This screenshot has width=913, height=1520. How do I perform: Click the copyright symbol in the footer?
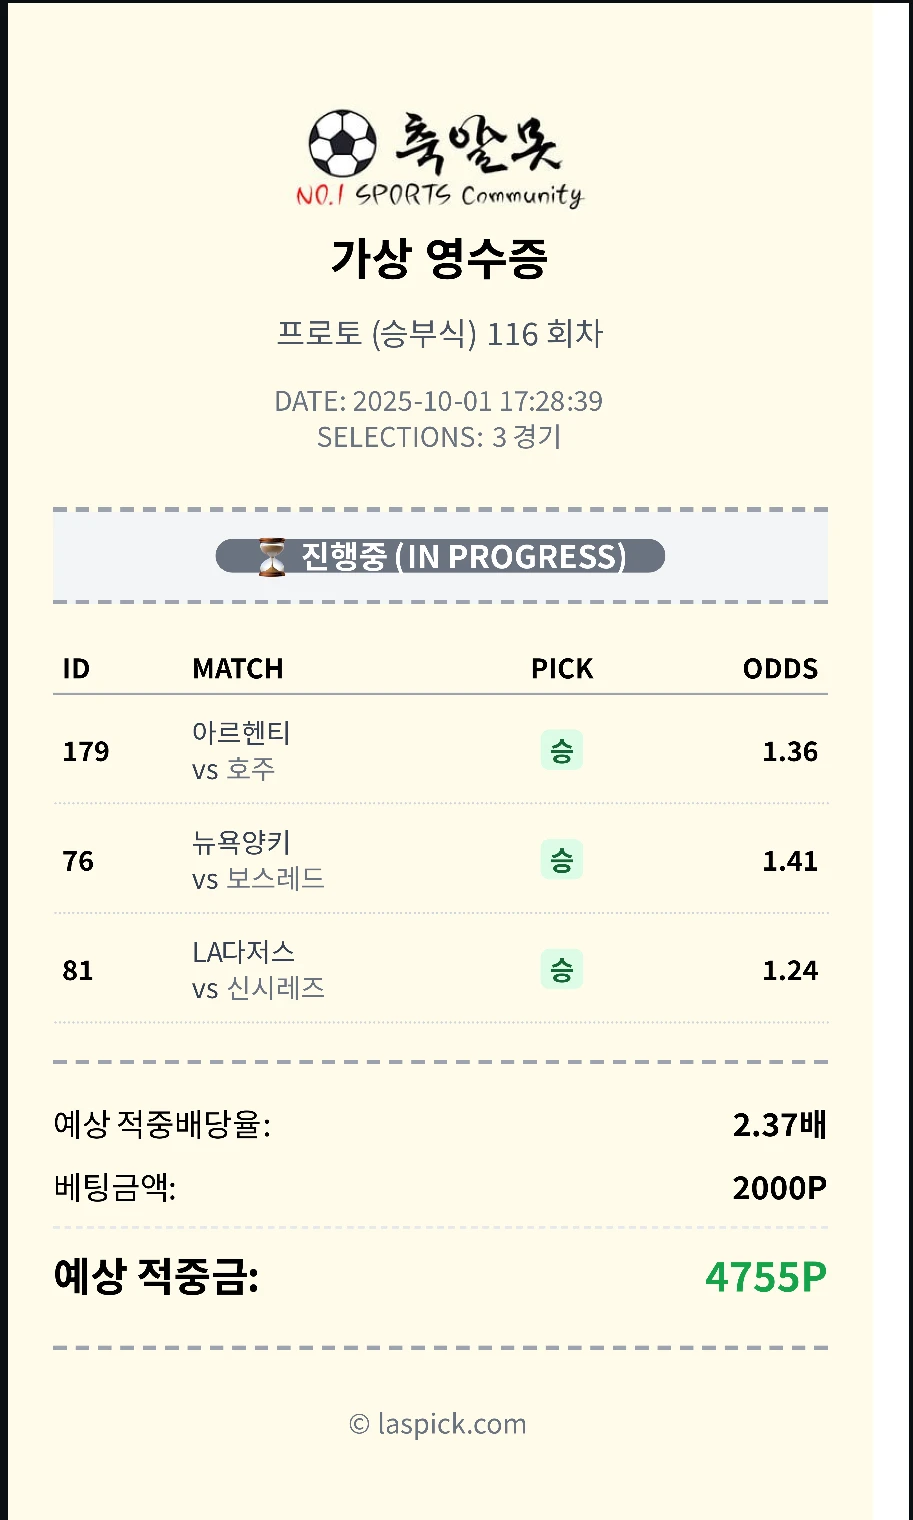click(x=359, y=1425)
